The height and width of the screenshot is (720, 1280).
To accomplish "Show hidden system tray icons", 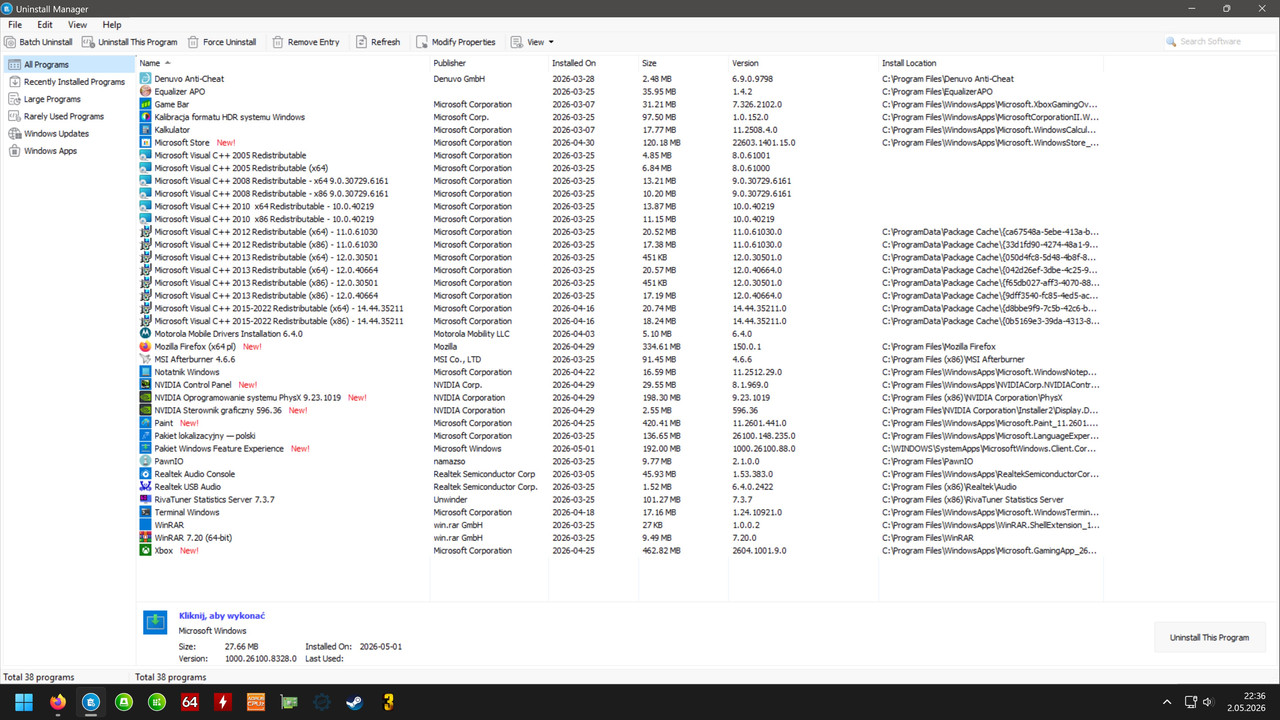I will point(1167,702).
